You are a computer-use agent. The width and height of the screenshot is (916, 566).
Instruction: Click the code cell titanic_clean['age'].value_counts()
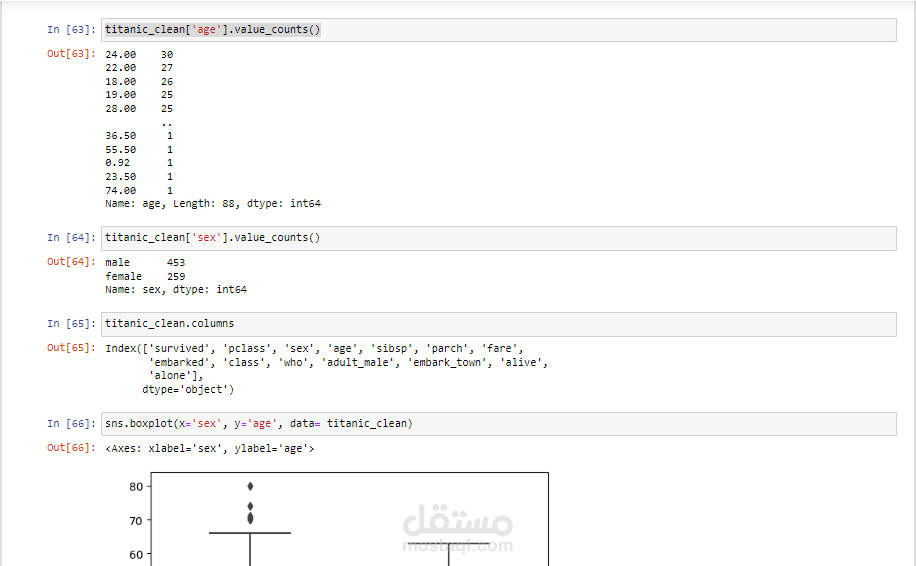(498, 30)
